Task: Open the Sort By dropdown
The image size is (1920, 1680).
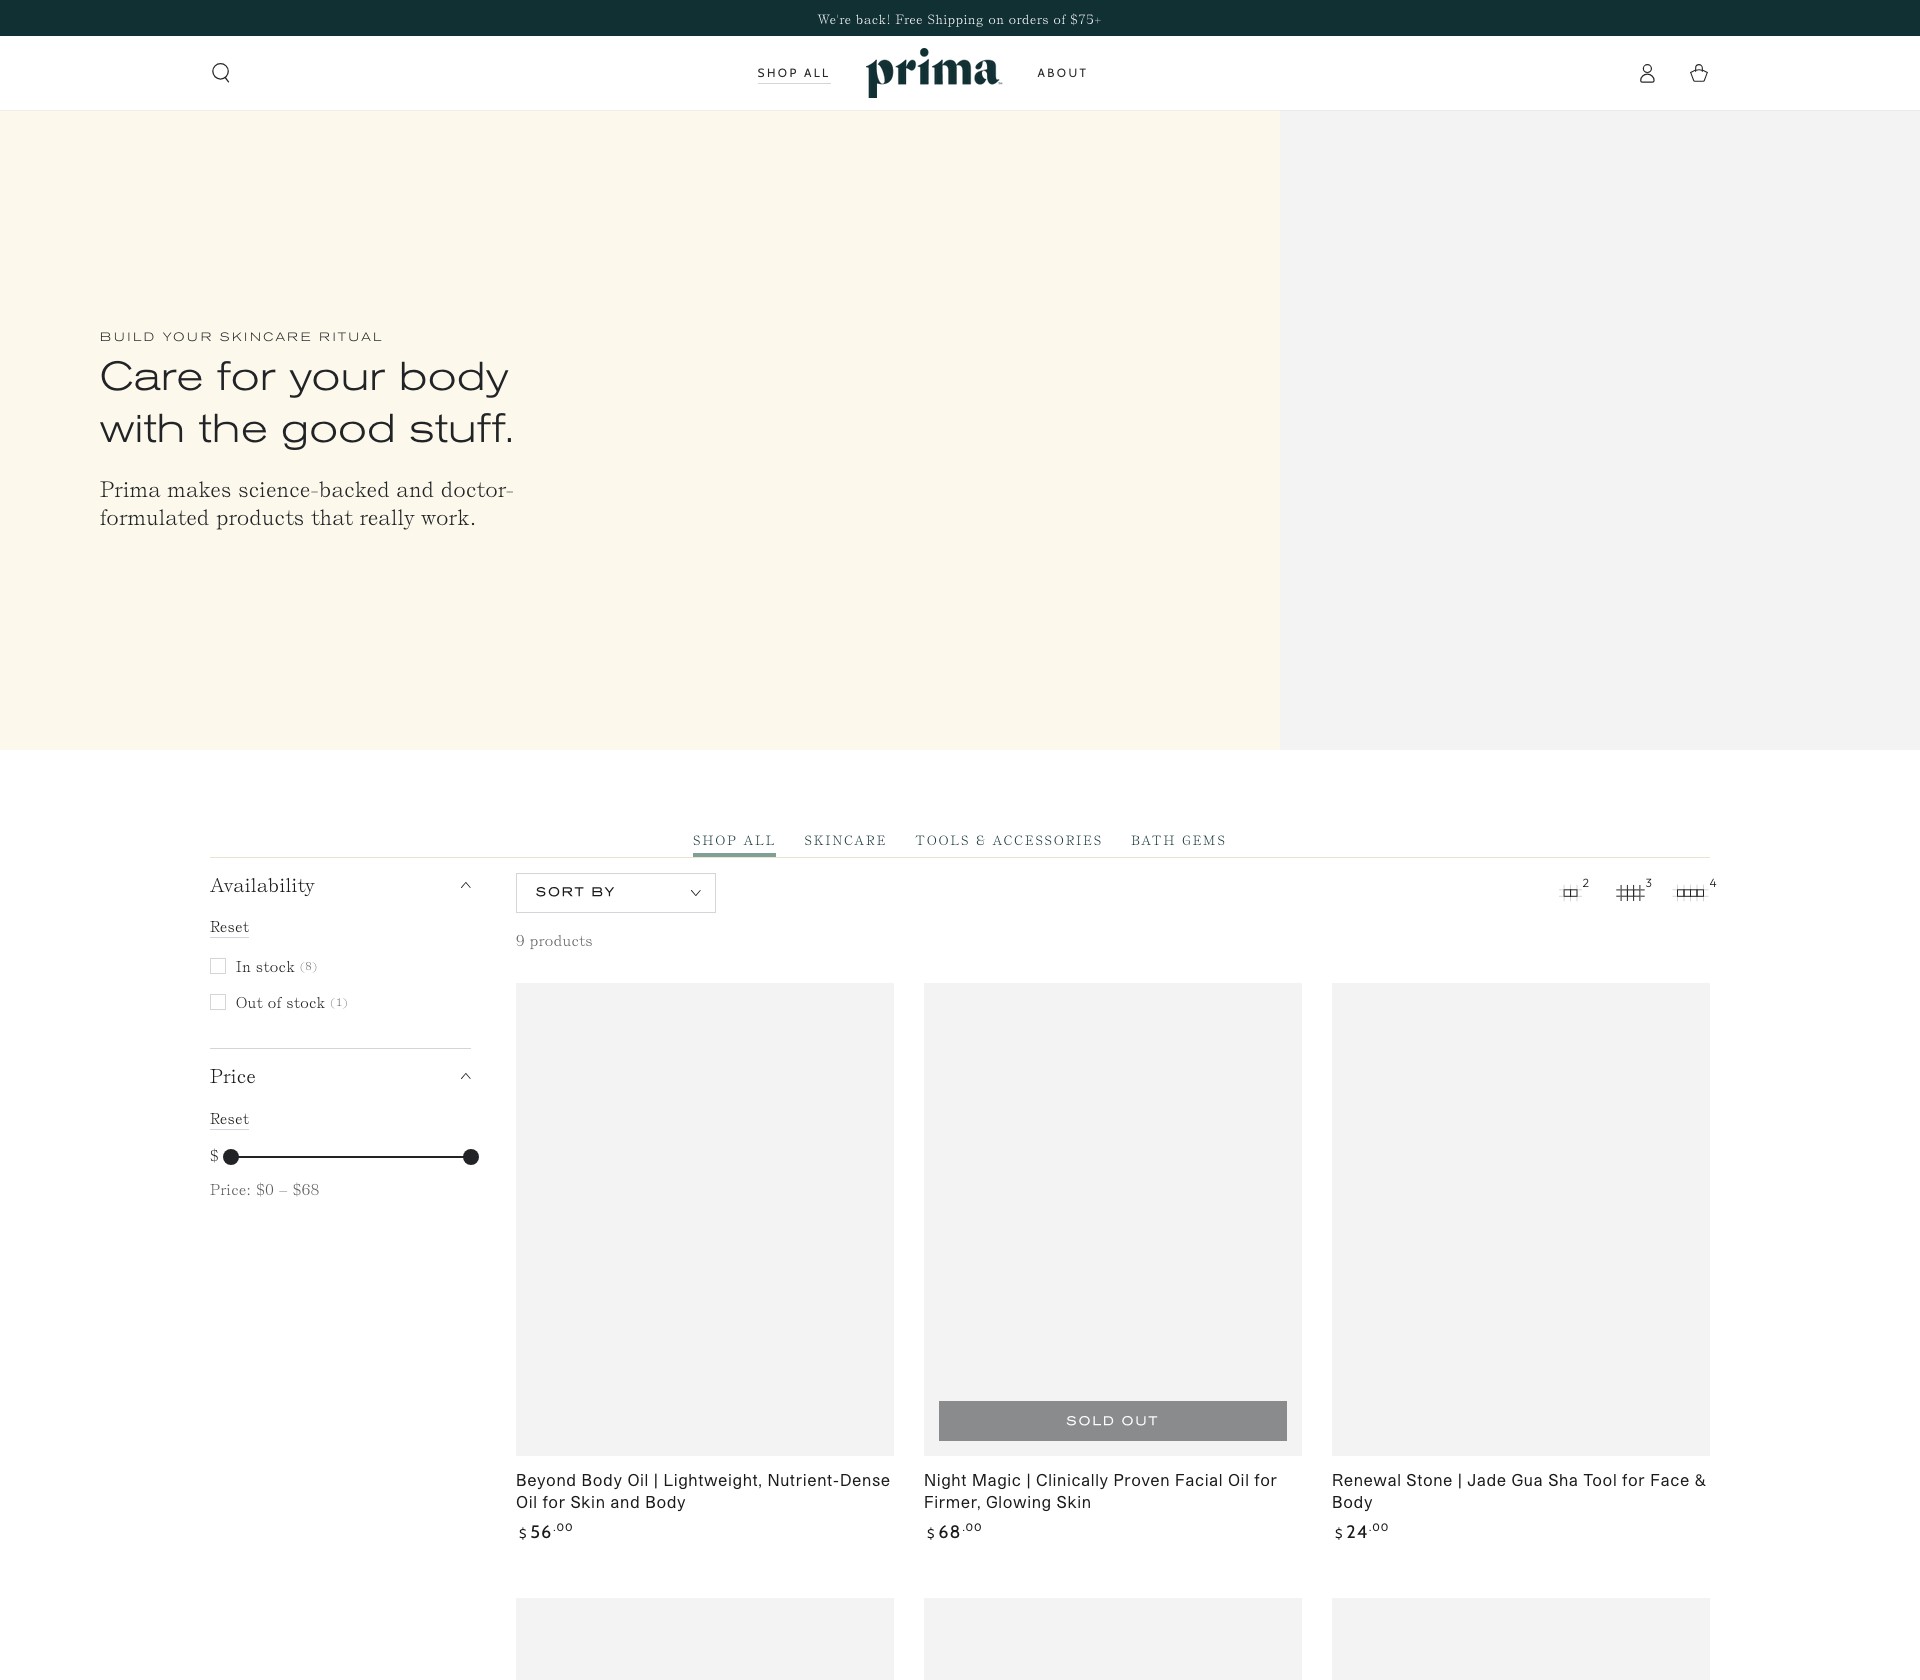Action: click(616, 893)
